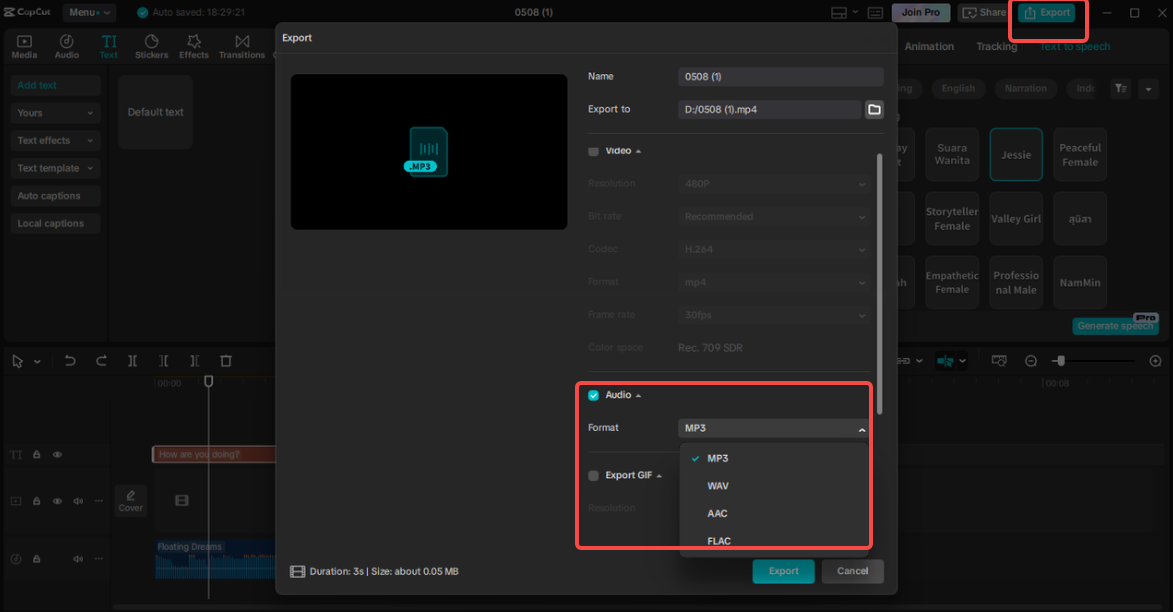Viewport: 1173px width, 612px height.
Task: Click the Cancel button in the Export dialog
Action: [x=852, y=571]
